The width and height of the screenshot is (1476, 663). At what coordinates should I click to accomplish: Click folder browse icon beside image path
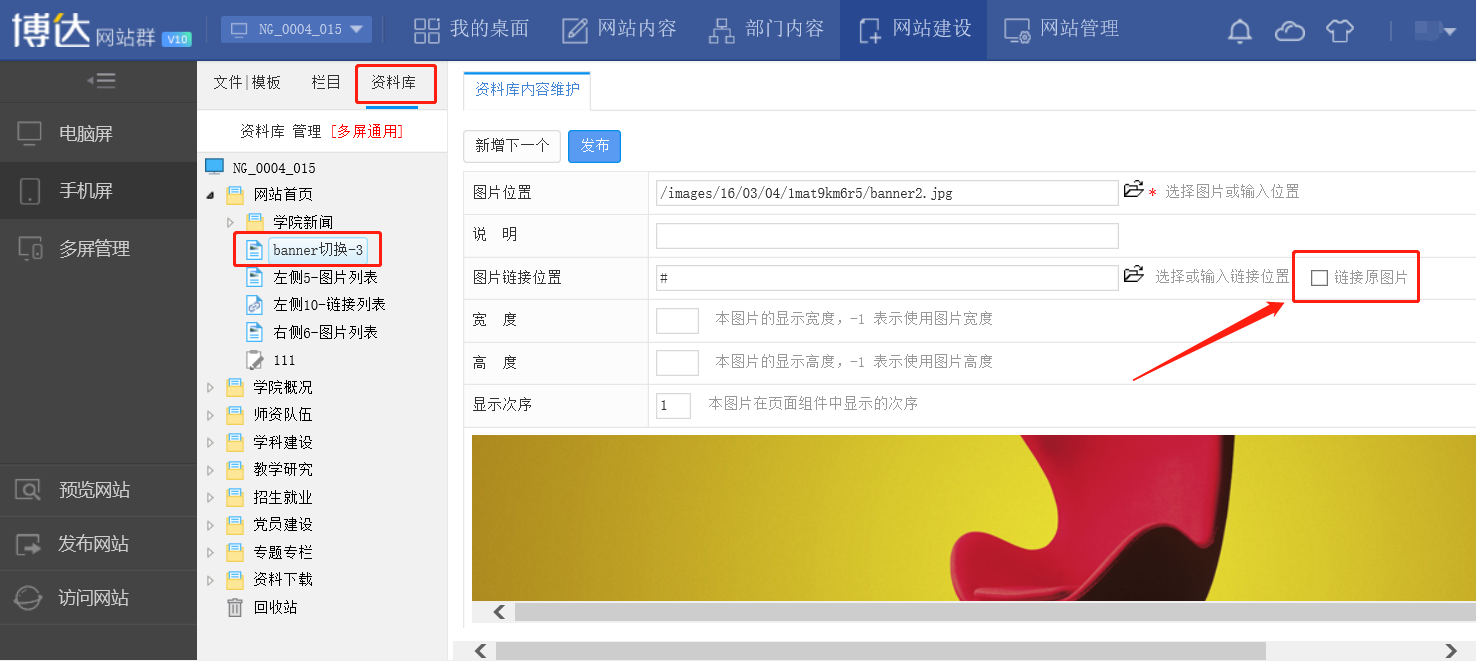[1133, 190]
